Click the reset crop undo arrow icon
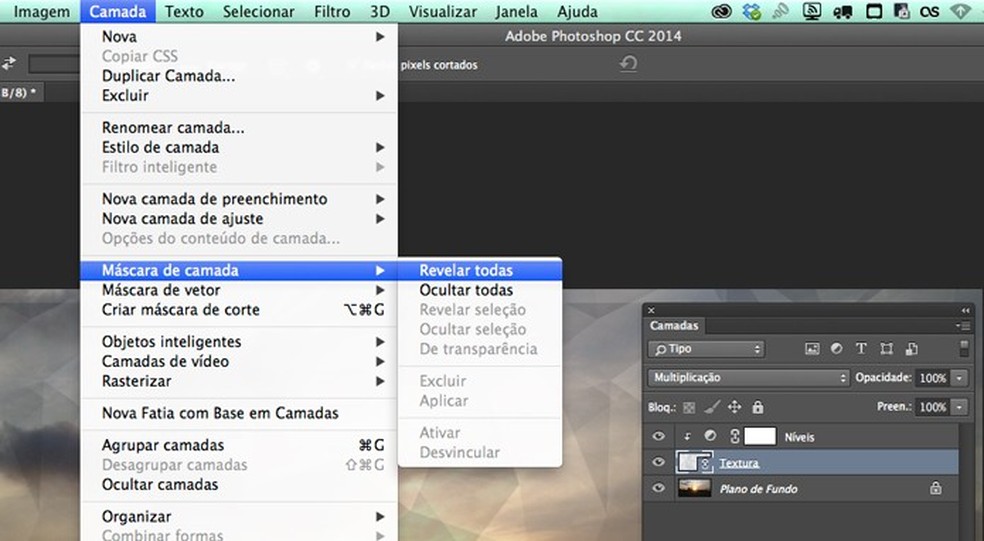Screen dimensions: 984x541 click(x=628, y=63)
